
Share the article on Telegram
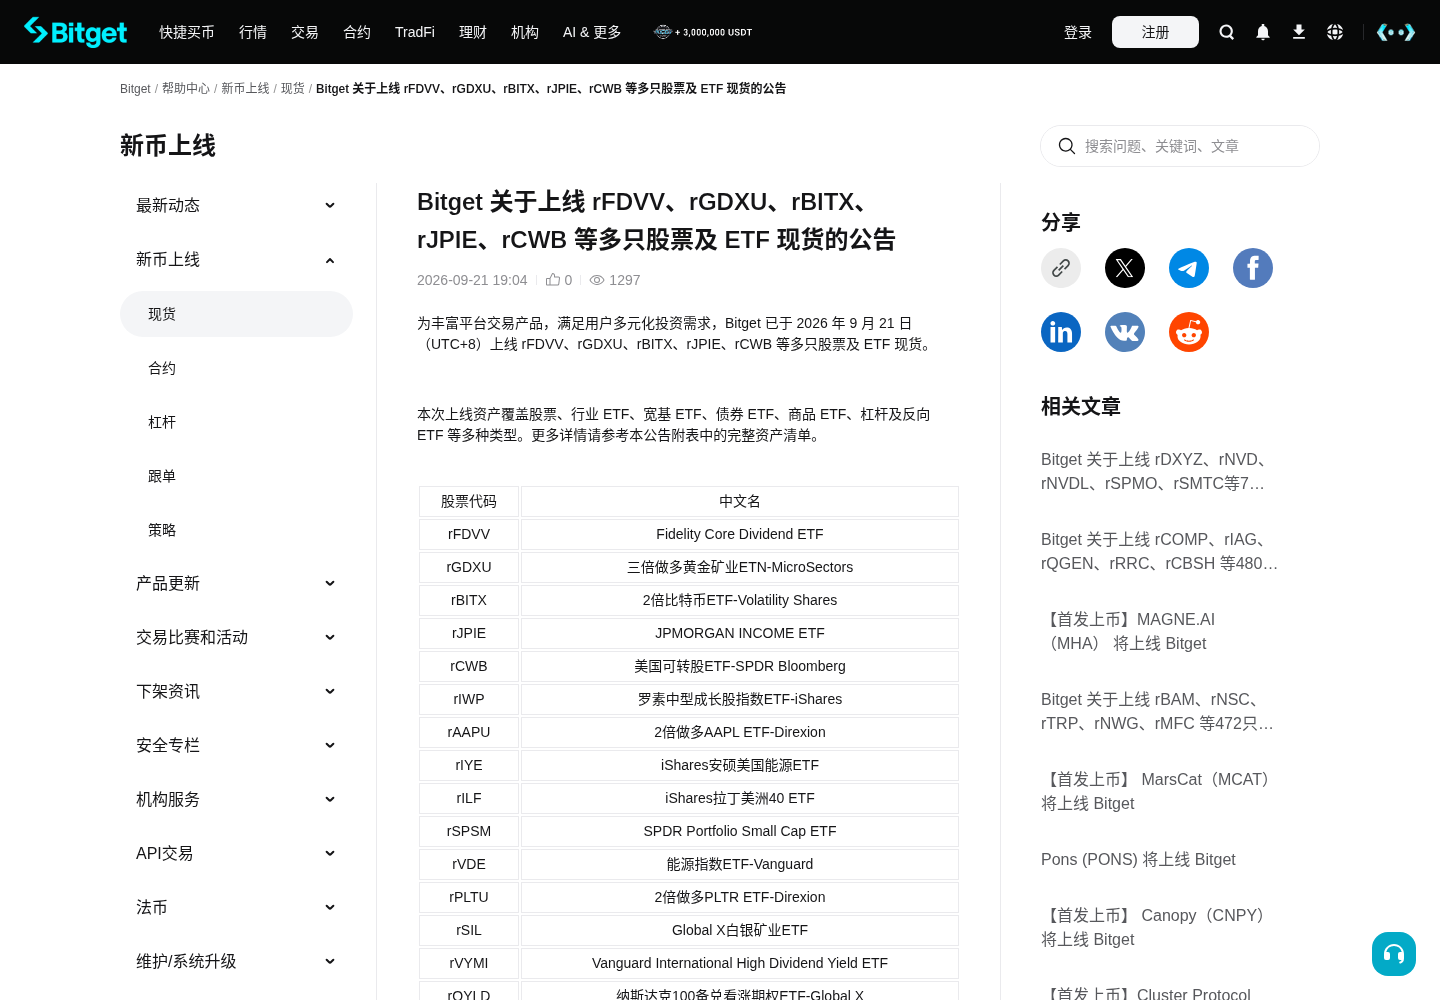pyautogui.click(x=1189, y=268)
